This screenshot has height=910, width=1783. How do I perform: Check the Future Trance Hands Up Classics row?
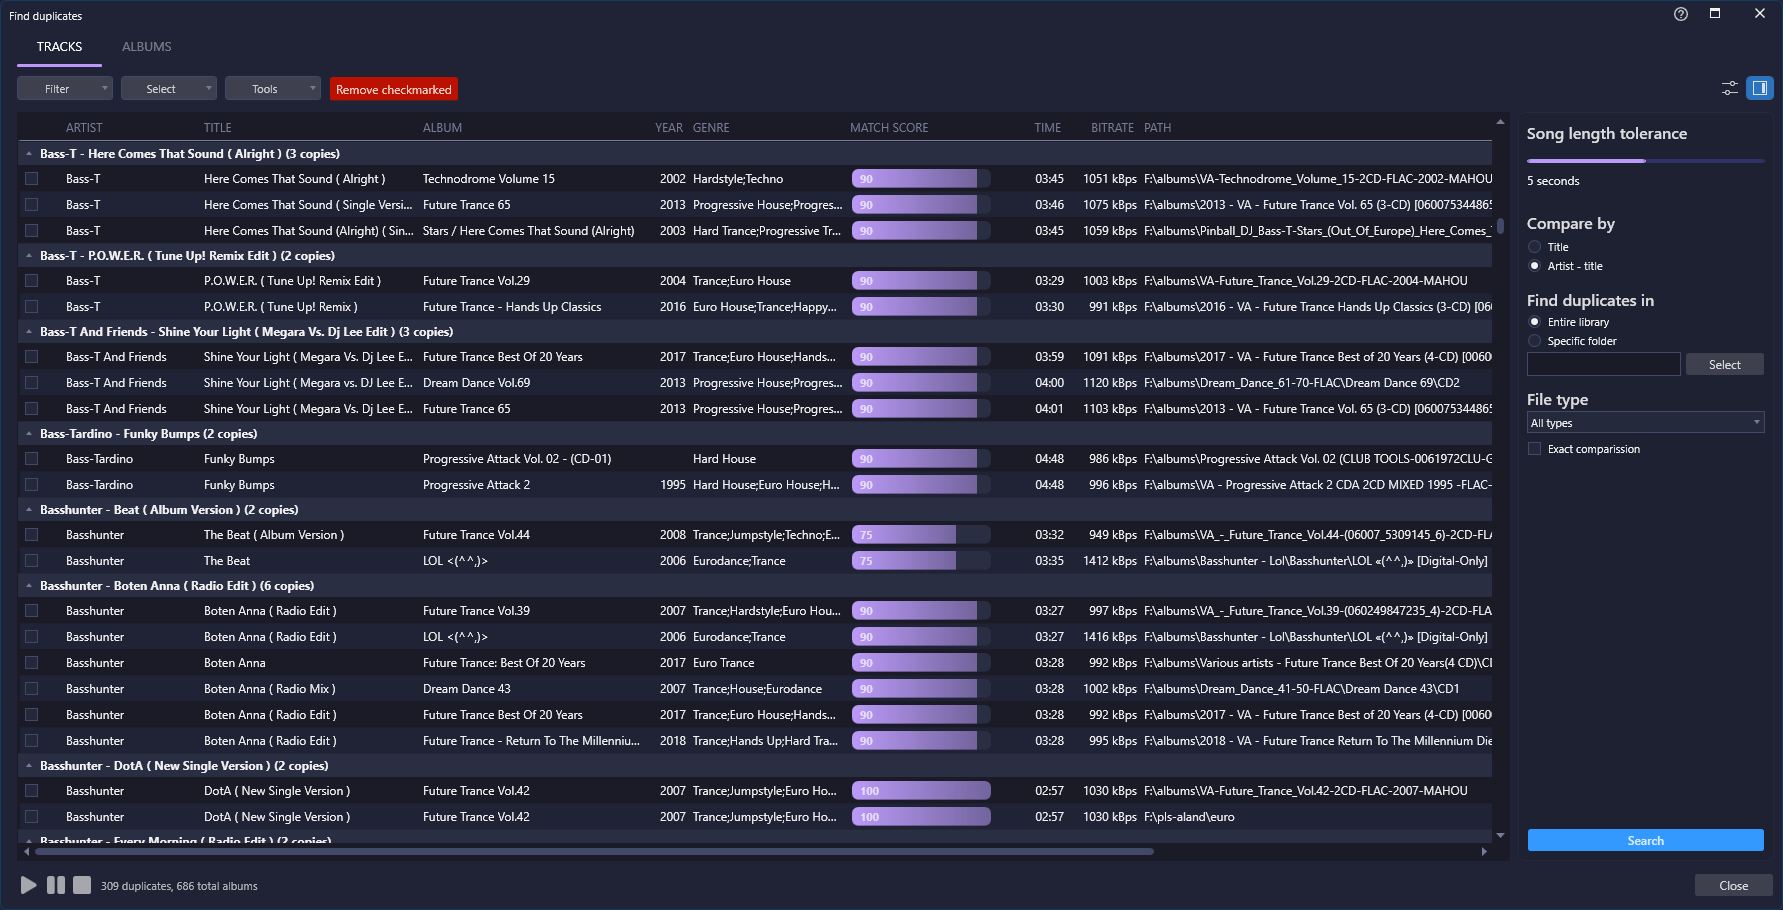point(32,307)
